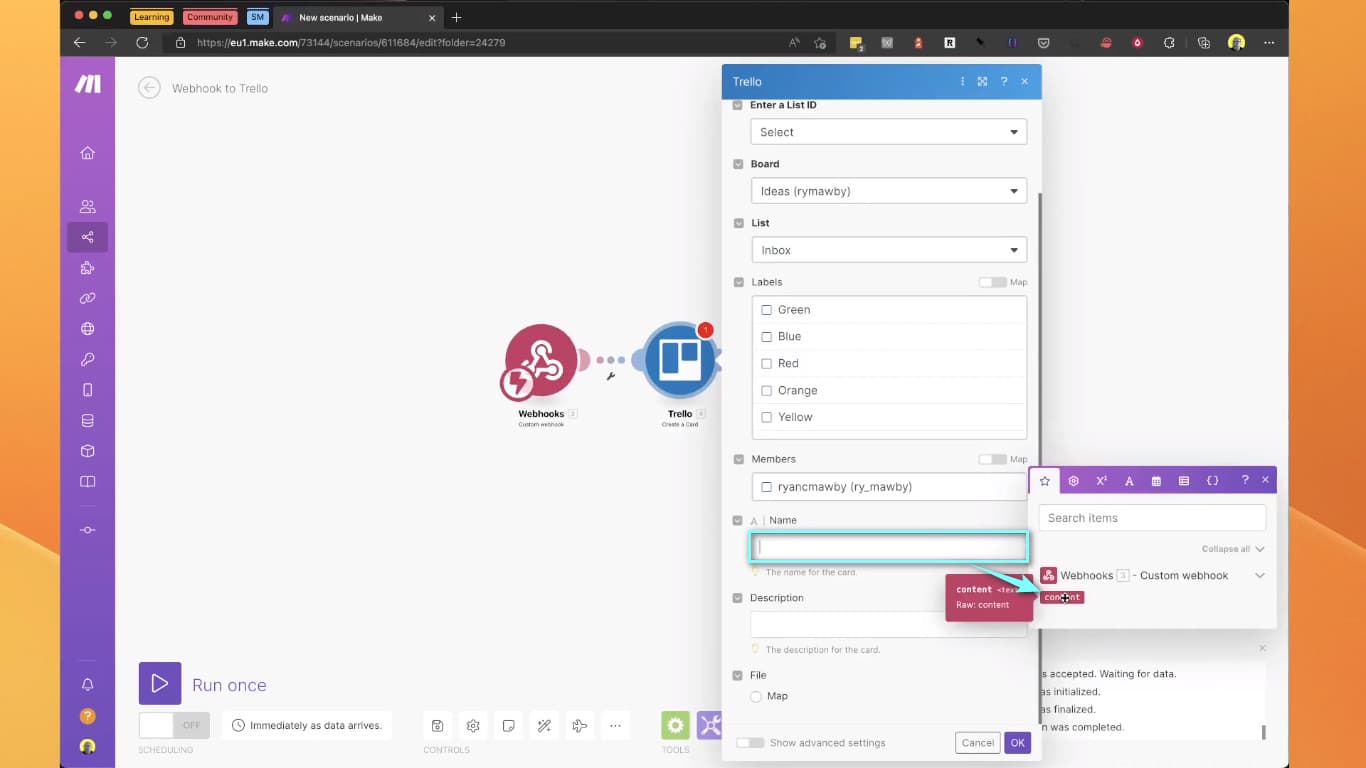Open the Devices phone sidebar icon
This screenshot has height=768, width=1366.
click(x=87, y=390)
